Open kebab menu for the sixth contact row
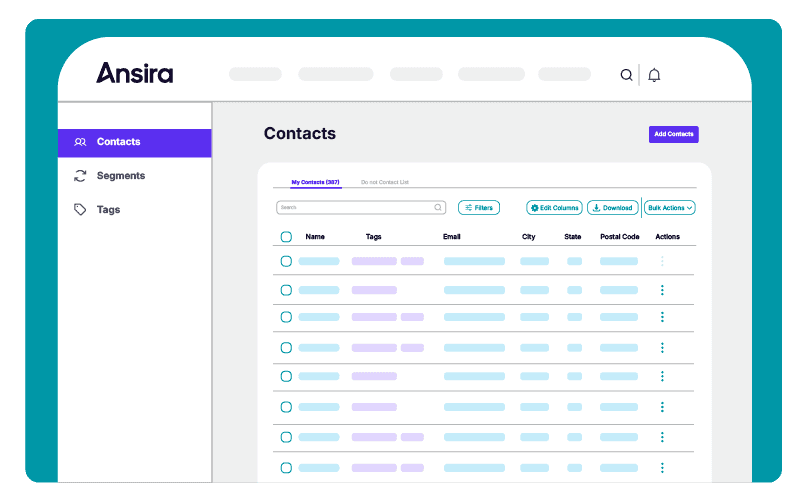The image size is (801, 502). [x=662, y=407]
